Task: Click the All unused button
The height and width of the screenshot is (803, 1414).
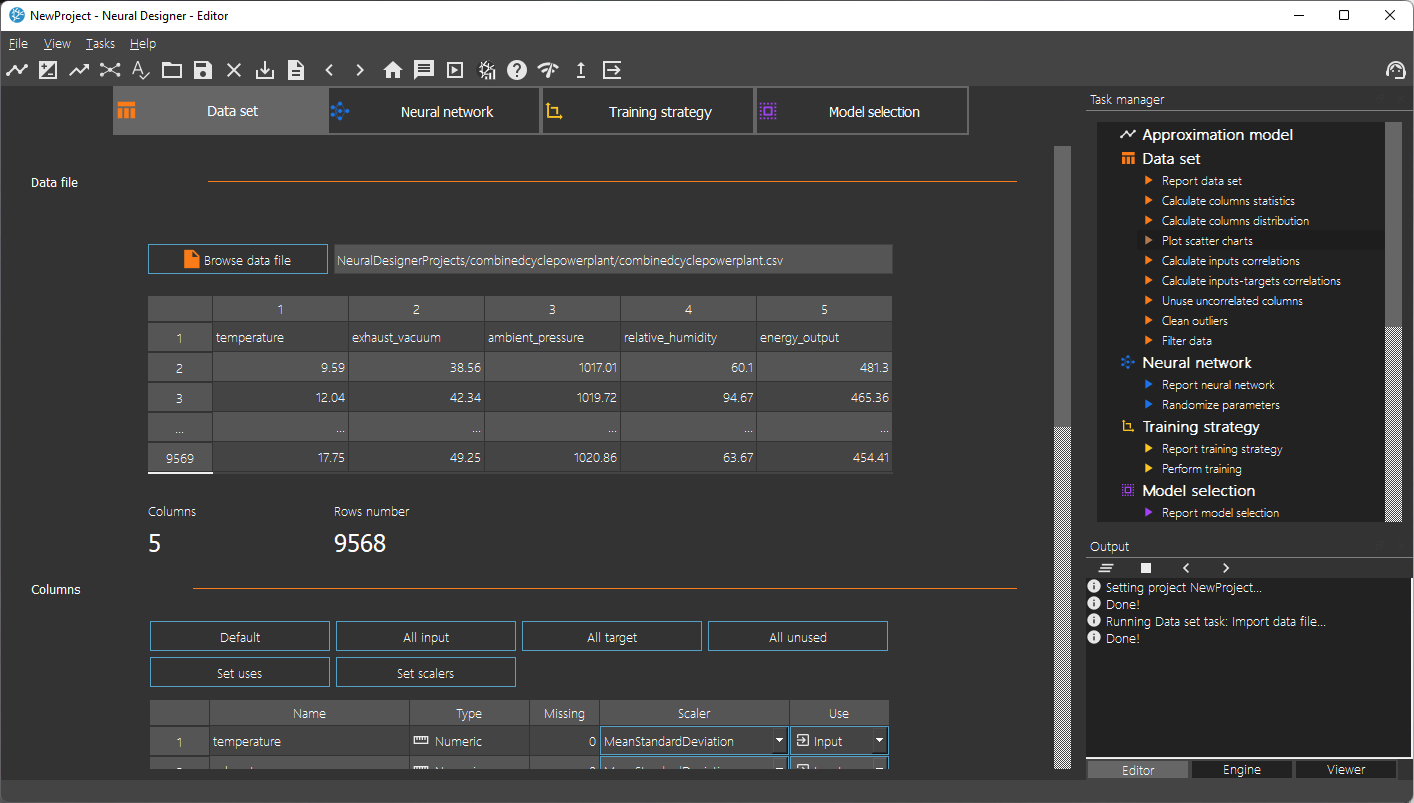Action: pyautogui.click(x=797, y=637)
